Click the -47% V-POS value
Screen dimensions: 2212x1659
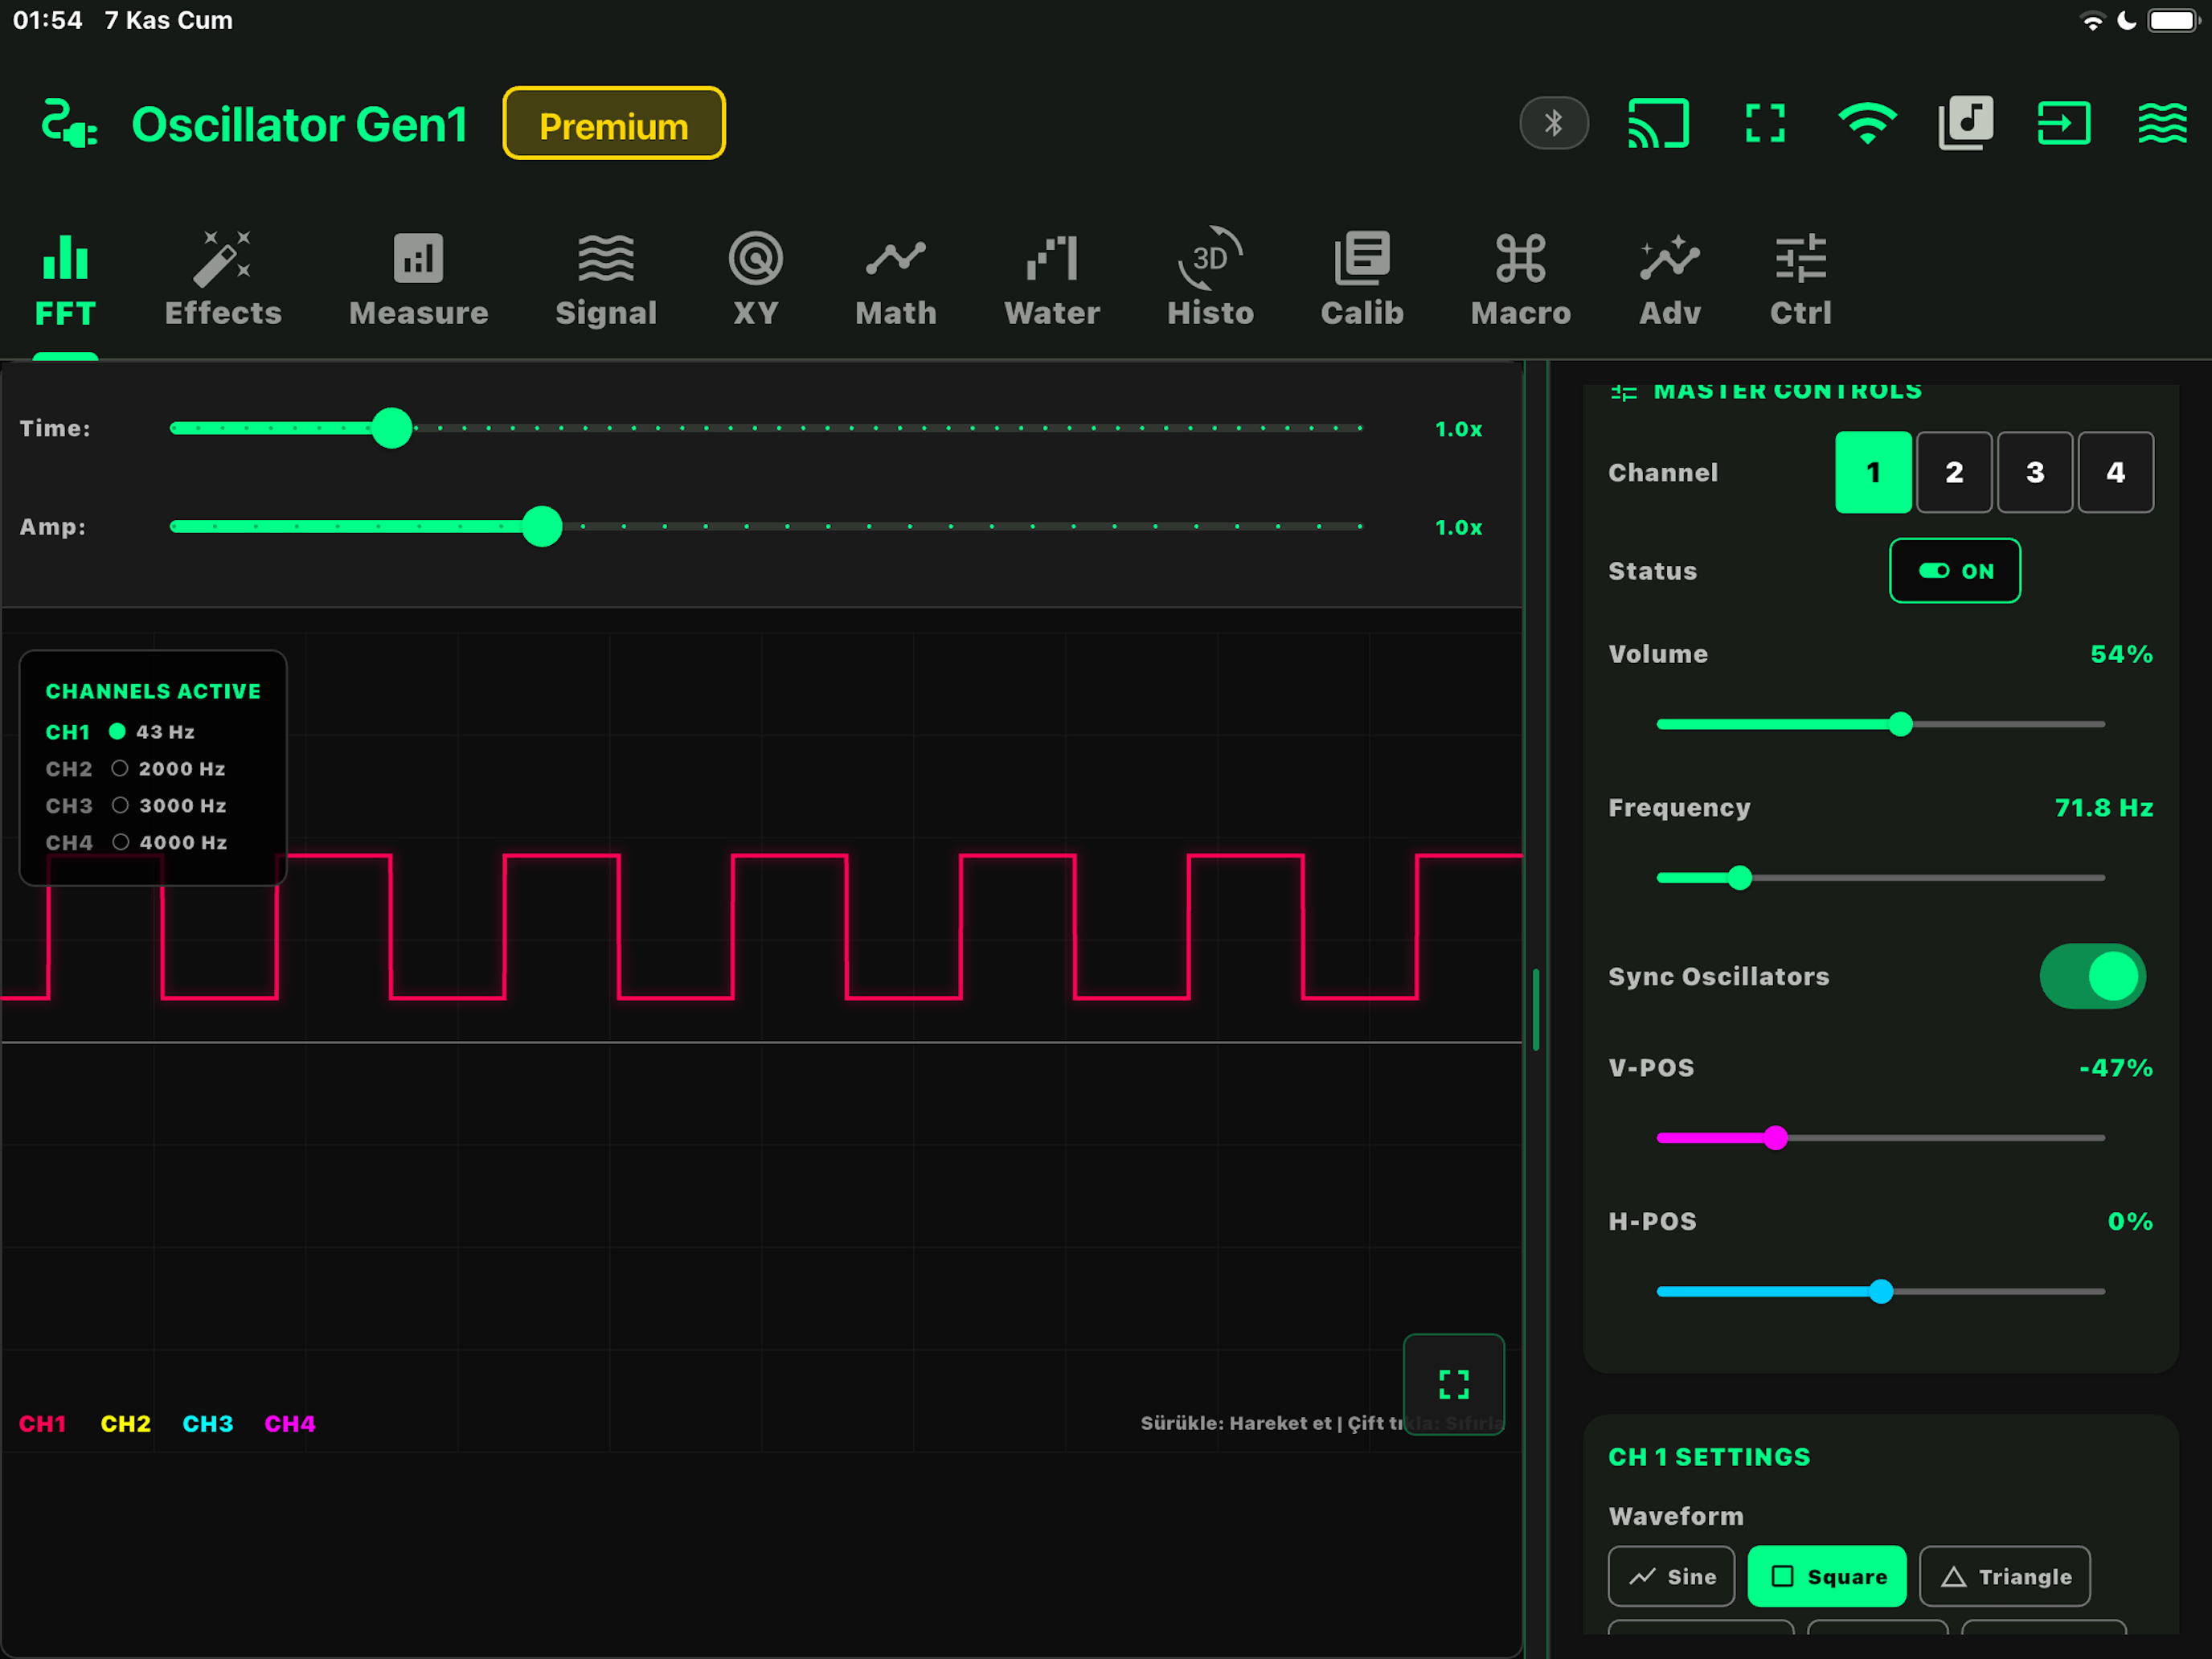(x=2116, y=1068)
